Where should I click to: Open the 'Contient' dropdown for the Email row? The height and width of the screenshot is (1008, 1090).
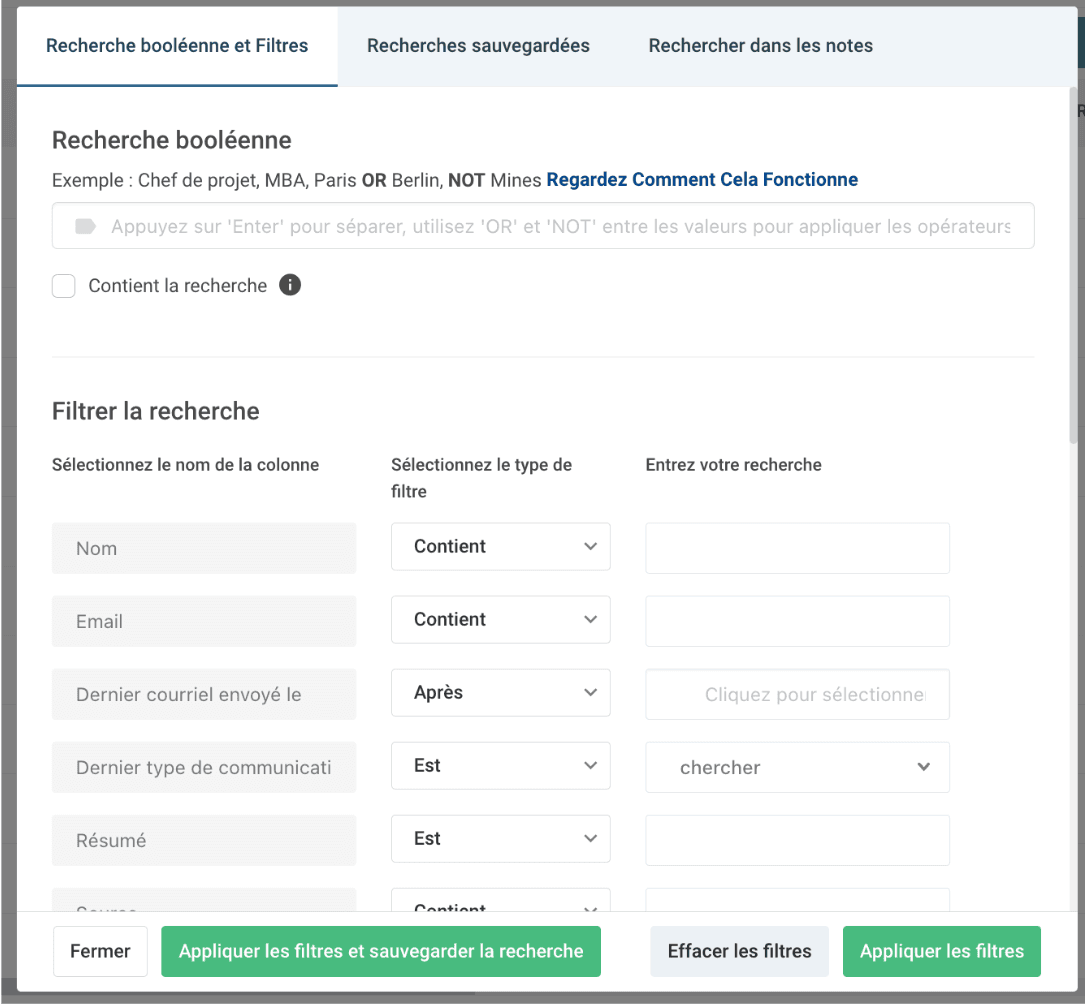[x=500, y=619]
